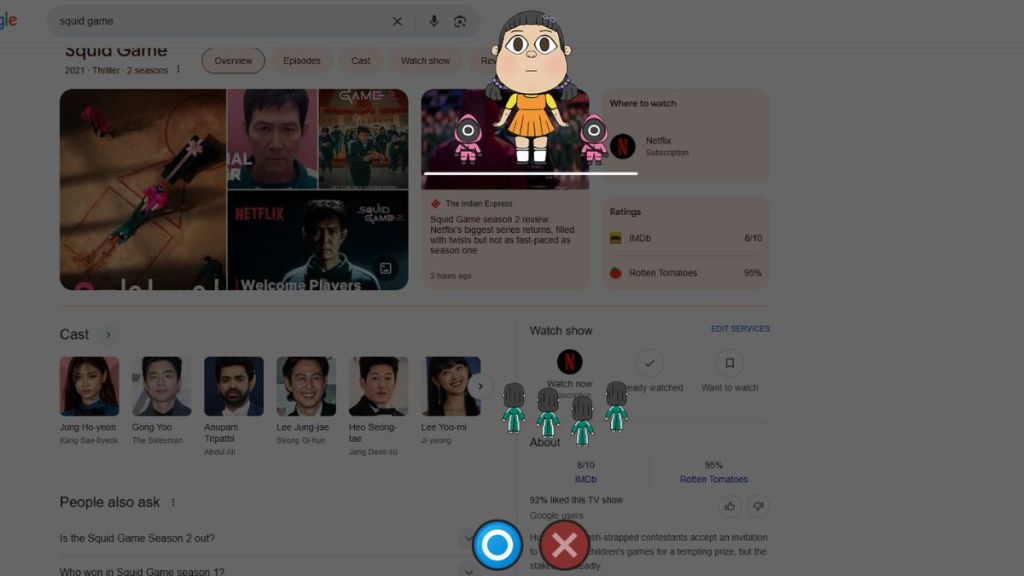Mark show as Already watched
The width and height of the screenshot is (1024, 576).
pos(649,363)
